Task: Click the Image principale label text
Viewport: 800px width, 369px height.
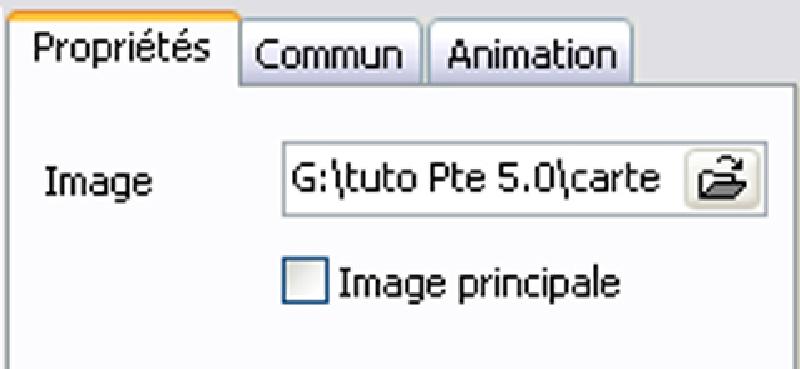Action: tap(479, 284)
